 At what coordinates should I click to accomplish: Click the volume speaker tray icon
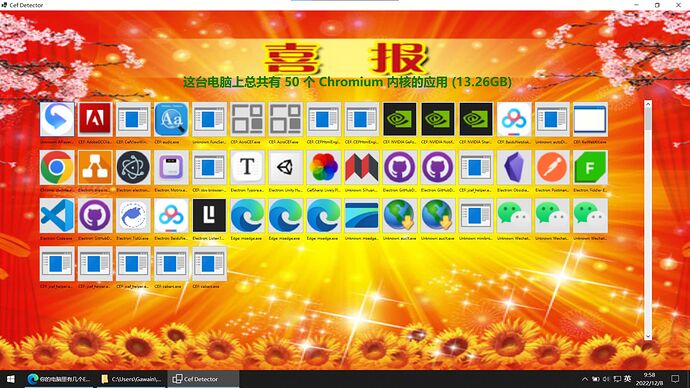click(x=606, y=379)
